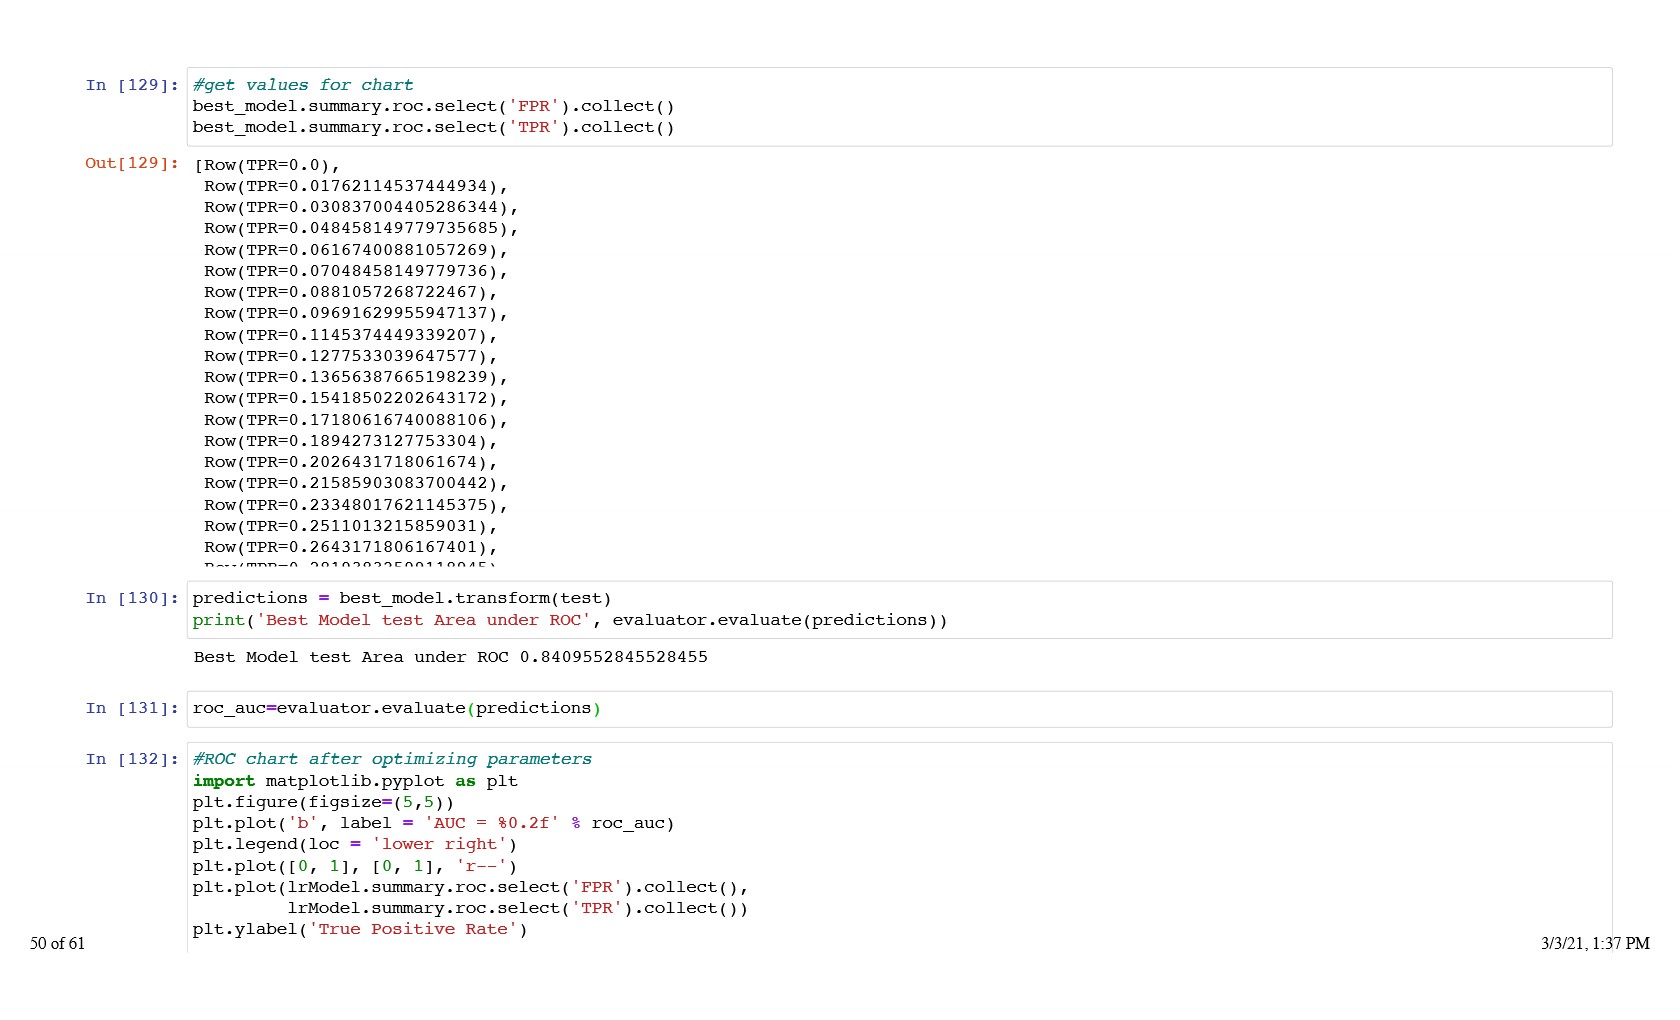The height and width of the screenshot is (1020, 1680).
Task: Place cursor on the select('TPR') line in cell 129
Action: point(433,127)
